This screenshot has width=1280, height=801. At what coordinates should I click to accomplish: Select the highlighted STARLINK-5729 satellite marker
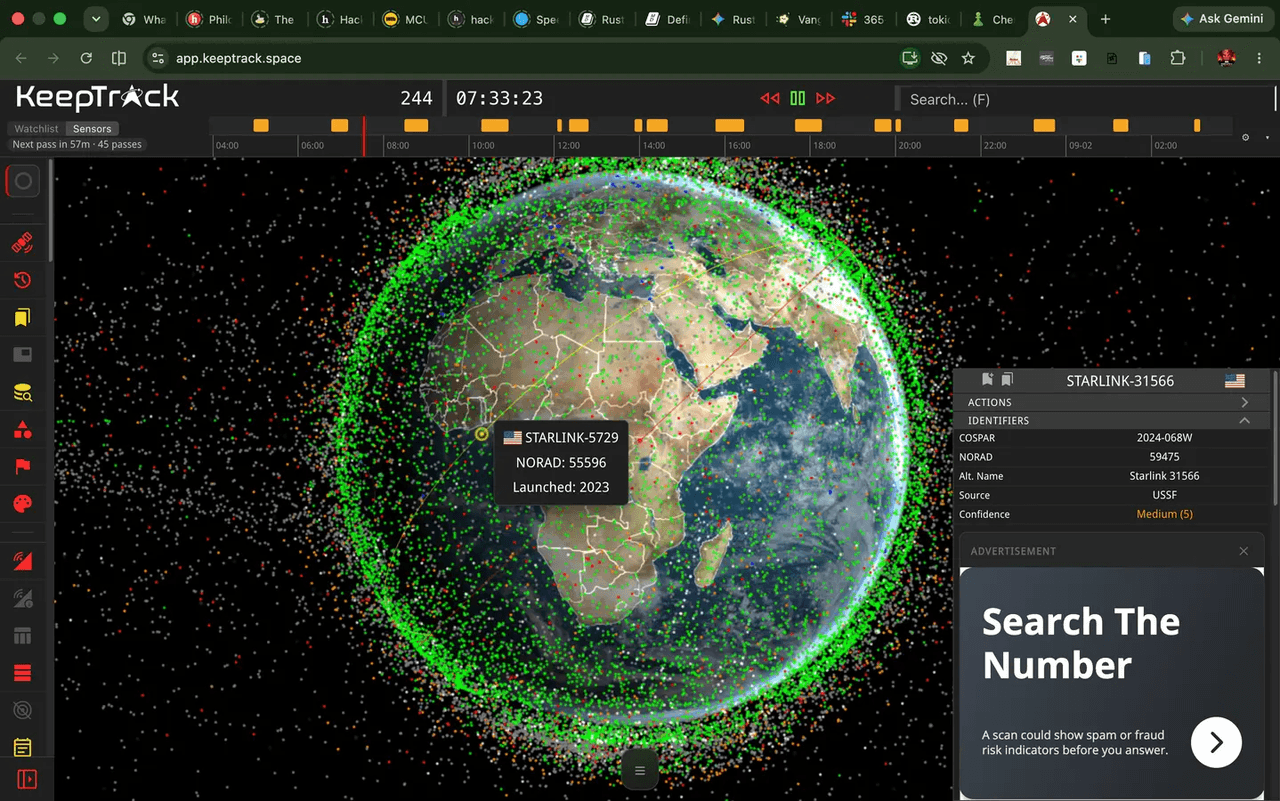click(482, 434)
